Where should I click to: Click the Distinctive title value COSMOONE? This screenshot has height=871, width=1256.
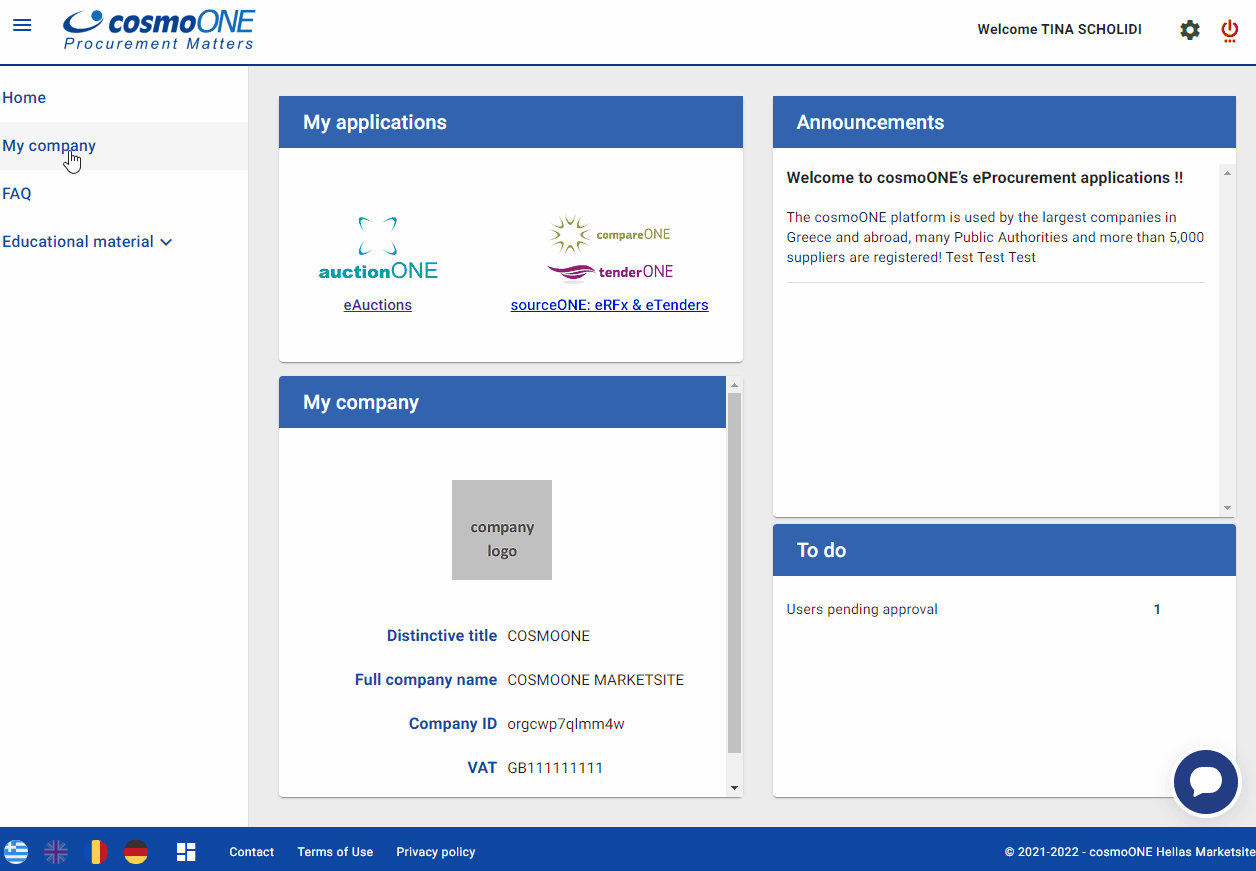pyautogui.click(x=549, y=636)
